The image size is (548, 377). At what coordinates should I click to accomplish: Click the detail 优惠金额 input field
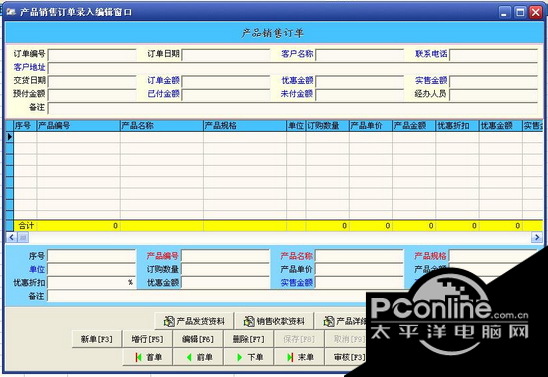[225, 283]
